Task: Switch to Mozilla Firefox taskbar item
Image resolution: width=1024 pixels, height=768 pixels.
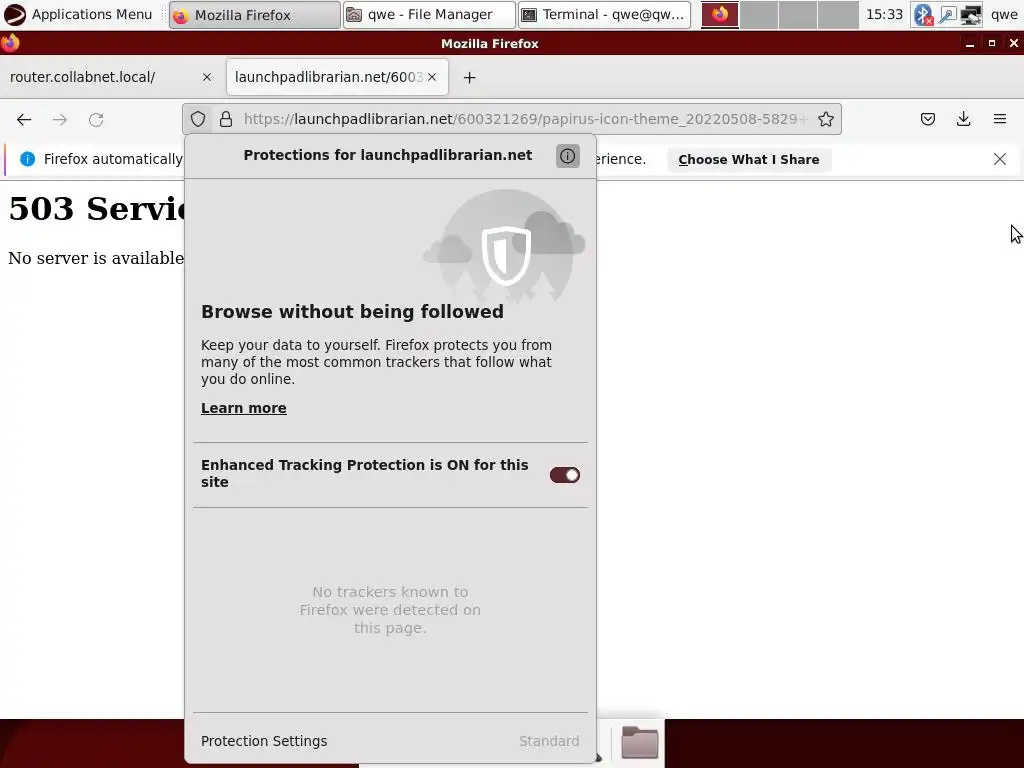Action: pyautogui.click(x=255, y=15)
